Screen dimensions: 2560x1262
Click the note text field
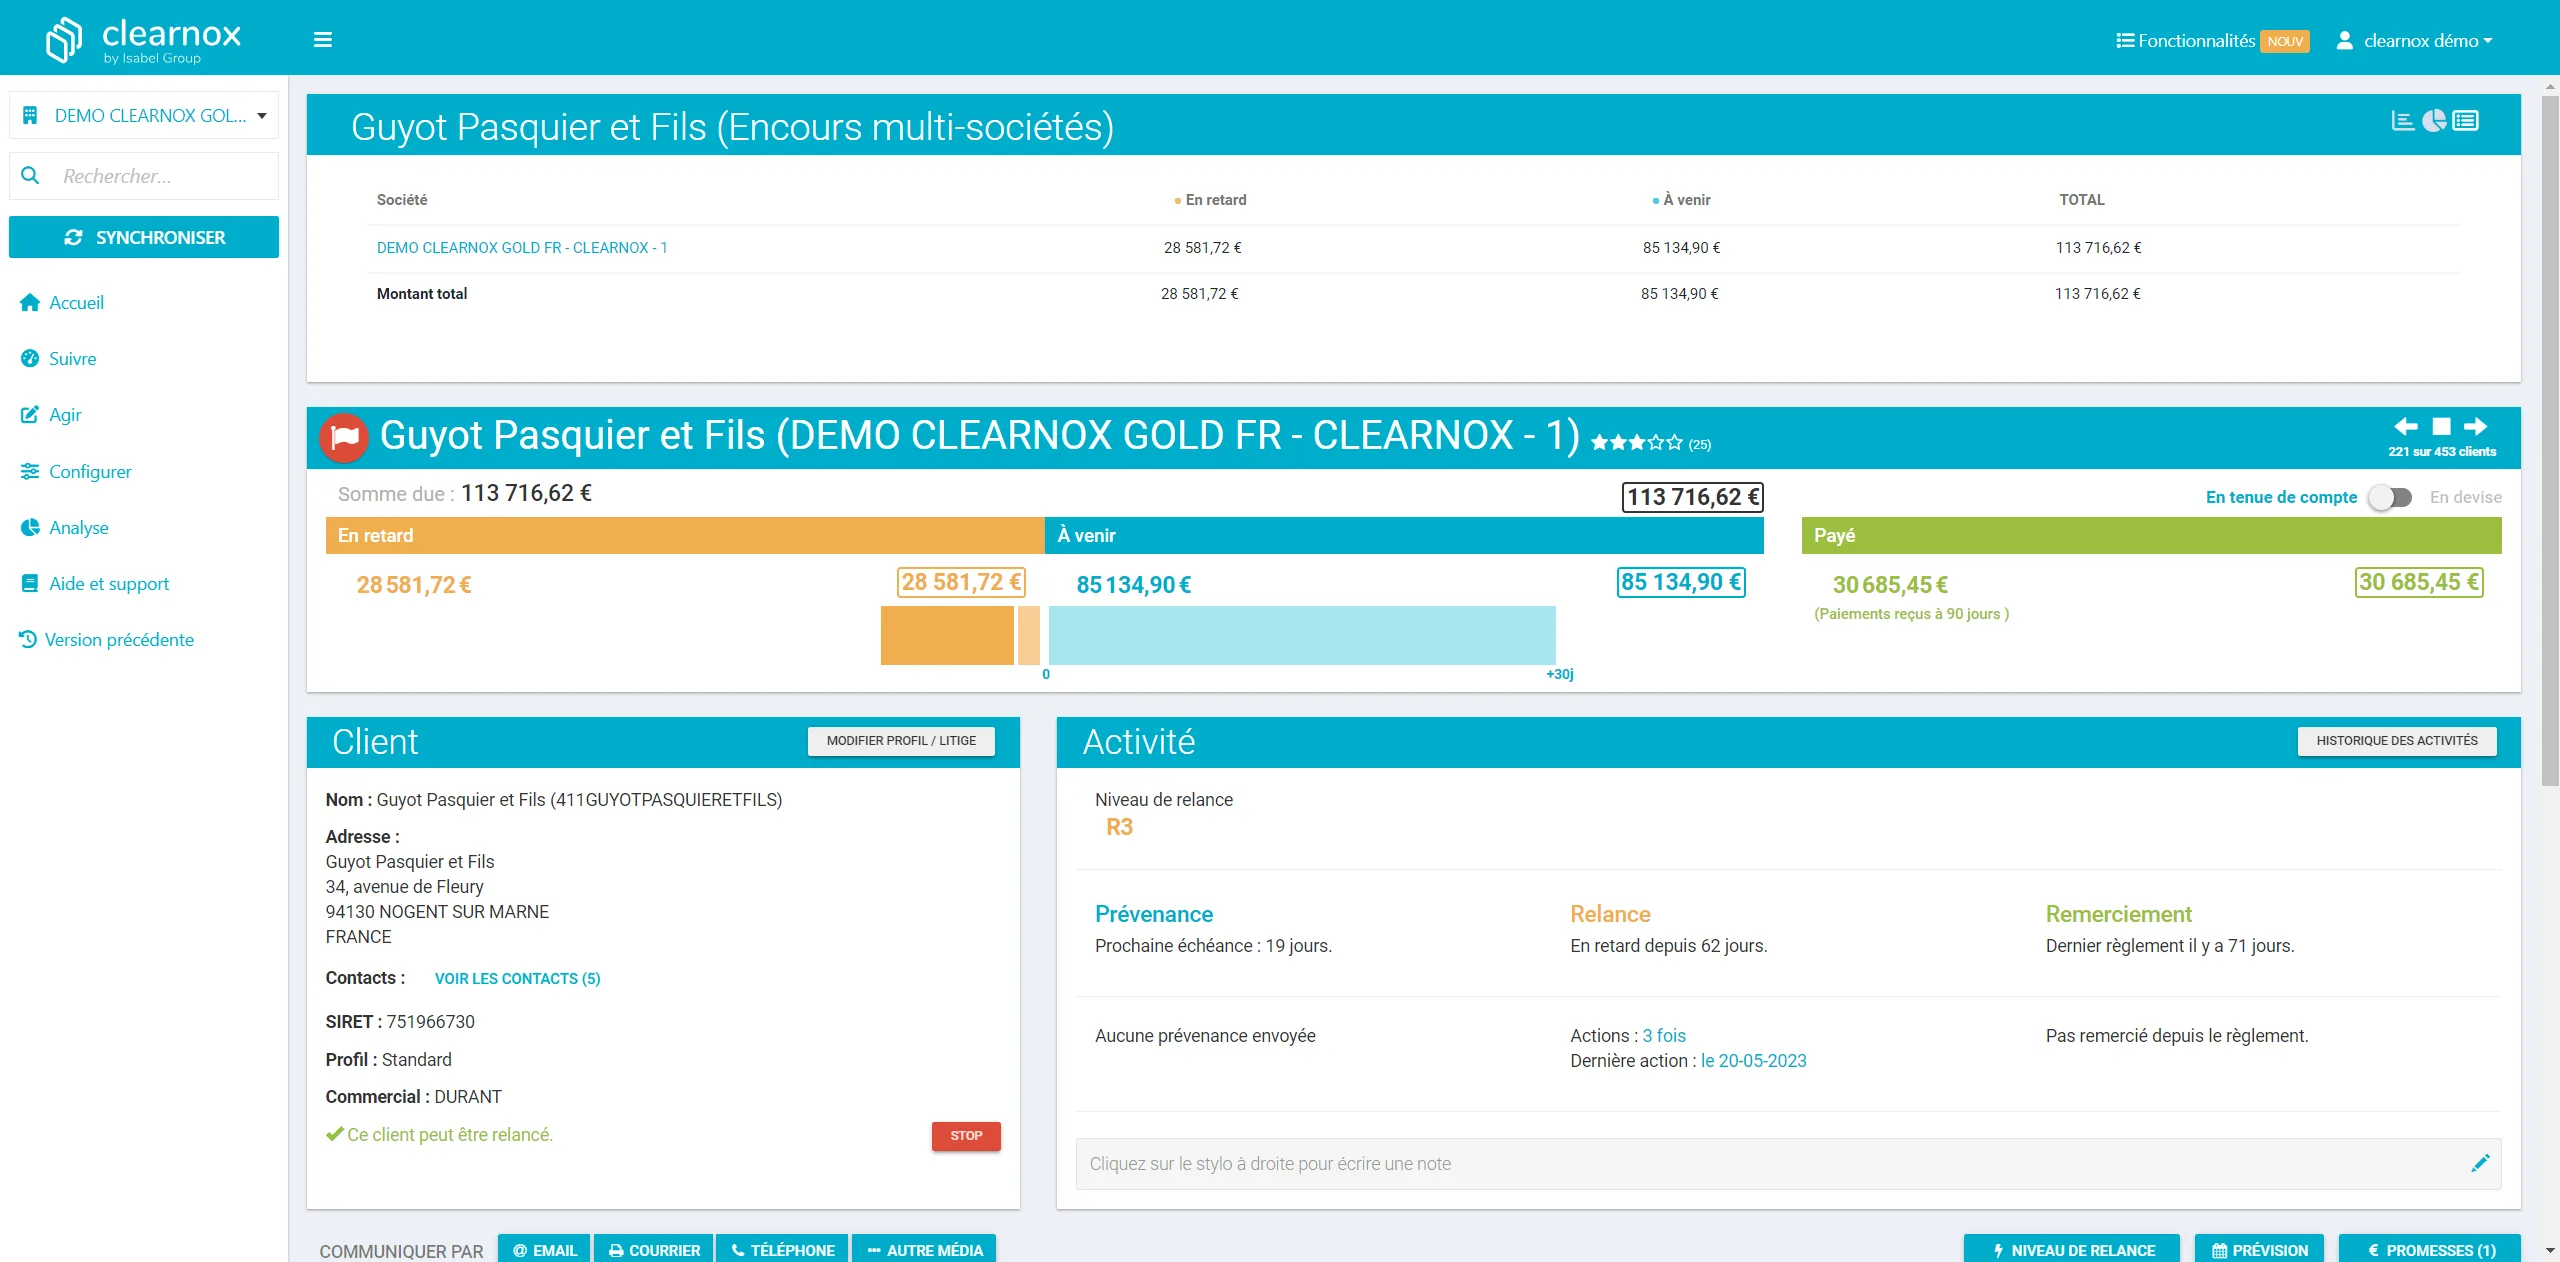1788,1164
